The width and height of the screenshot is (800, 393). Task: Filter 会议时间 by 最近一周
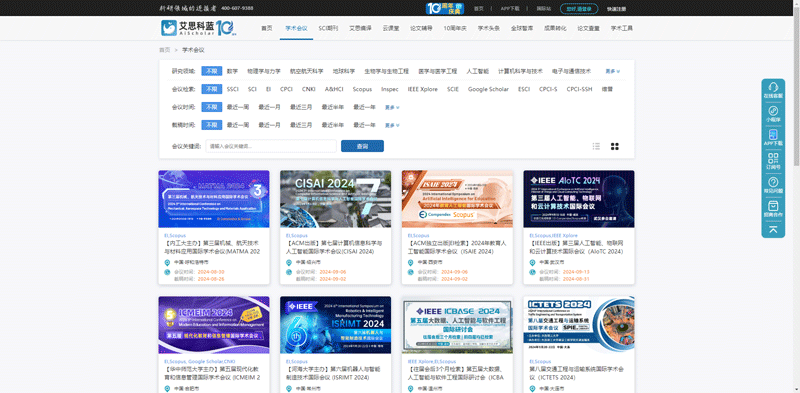click(238, 107)
